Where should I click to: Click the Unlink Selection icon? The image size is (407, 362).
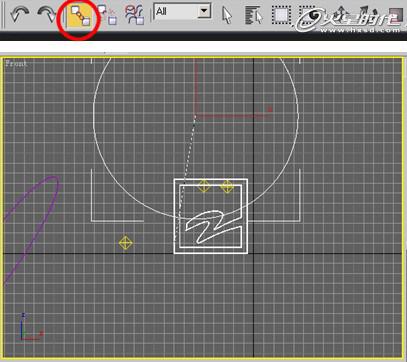point(108,15)
